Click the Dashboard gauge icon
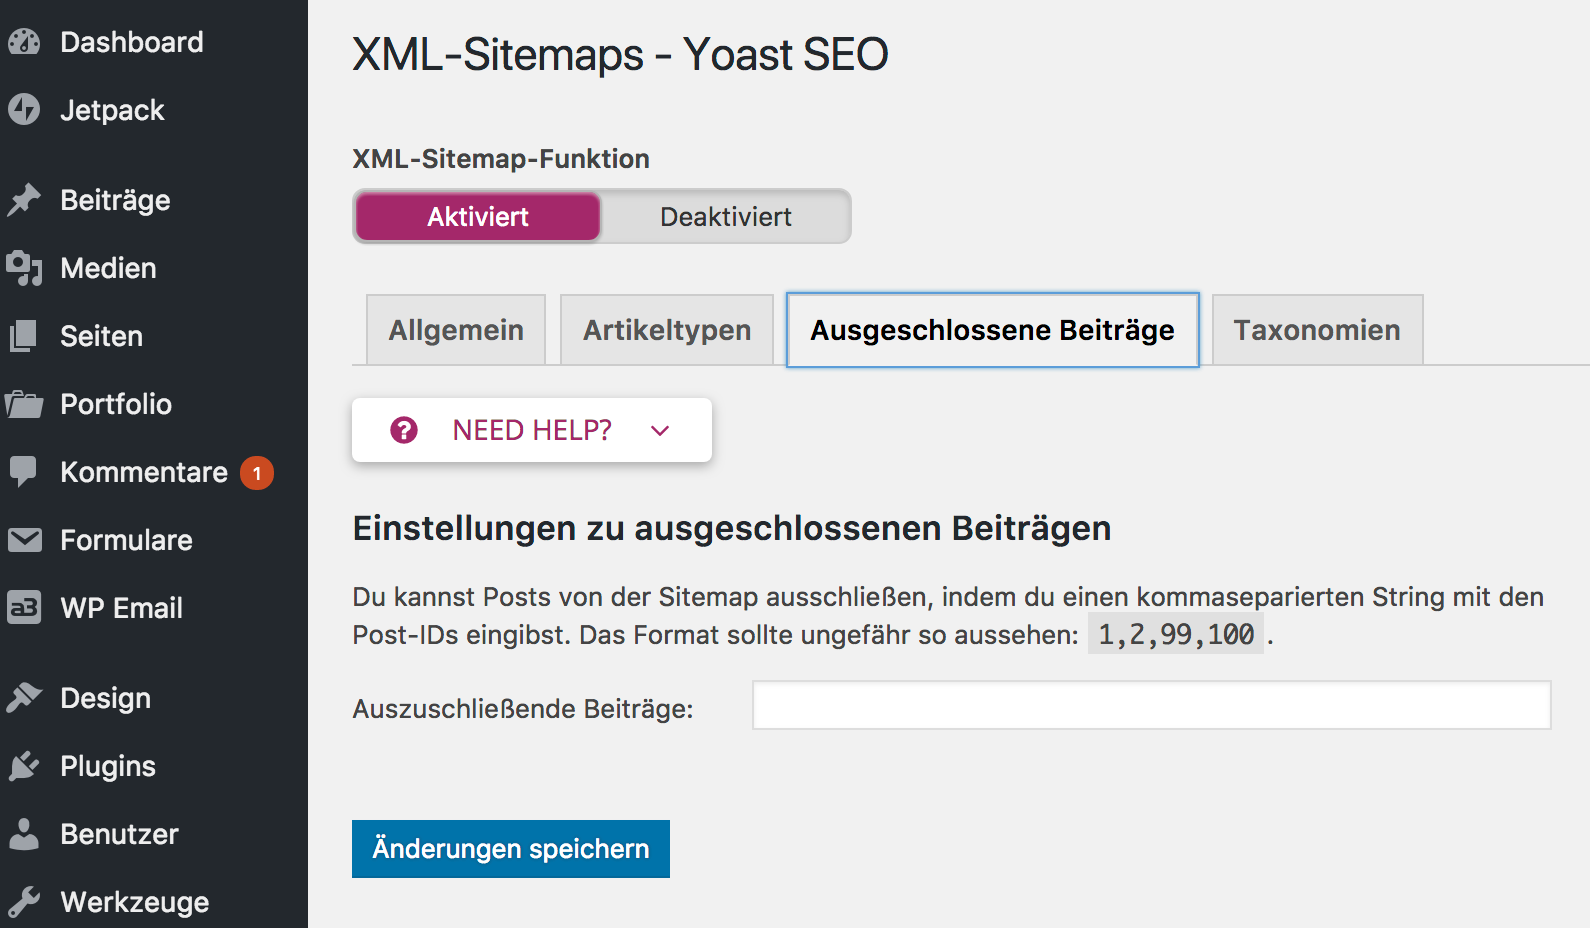 [x=24, y=42]
